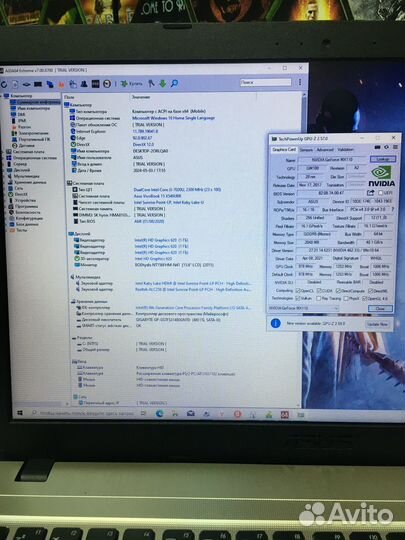Expand the Операционная система tree node arrow
This screenshot has width=405, height=540.
(x=3, y=158)
